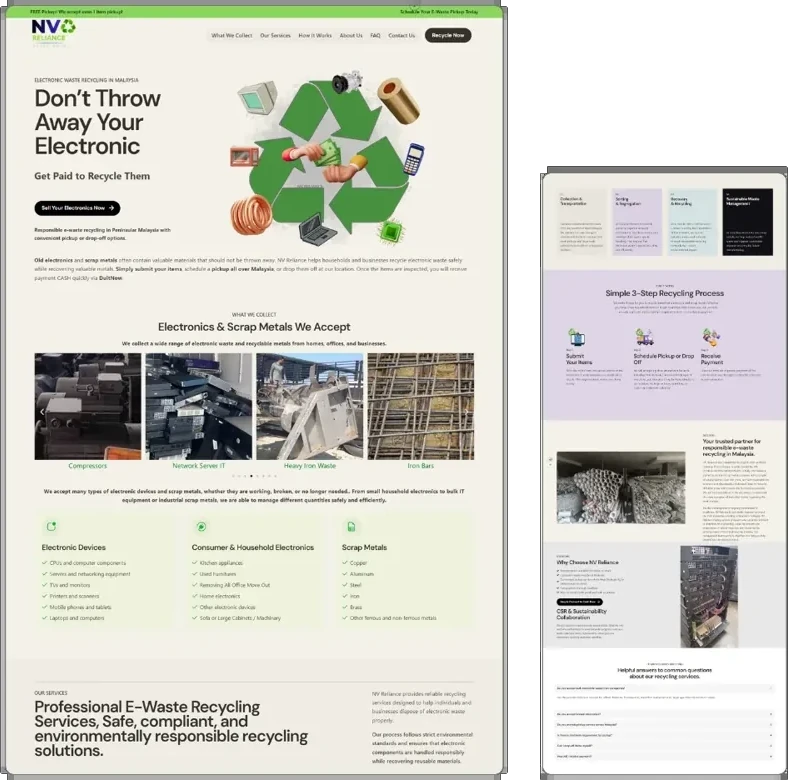This screenshot has height=780, width=788.
Task: Click the Recycle Now button
Action: 448,35
